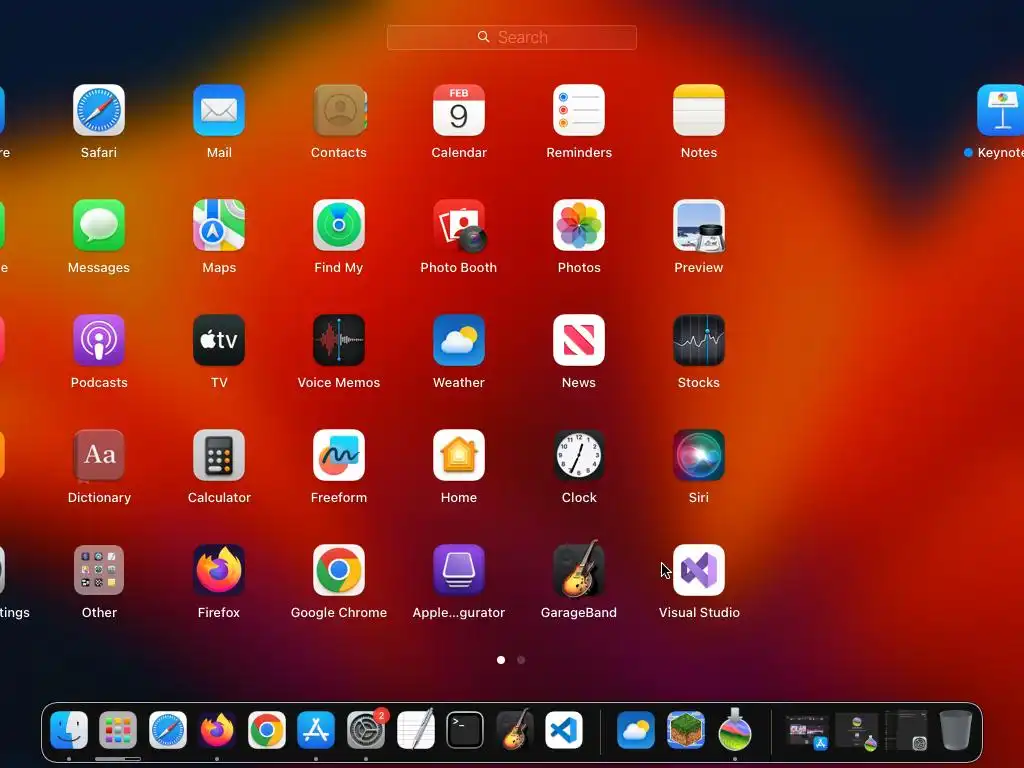1024x768 pixels.
Task: Select the first Launchpad page dot
Action: coord(501,660)
